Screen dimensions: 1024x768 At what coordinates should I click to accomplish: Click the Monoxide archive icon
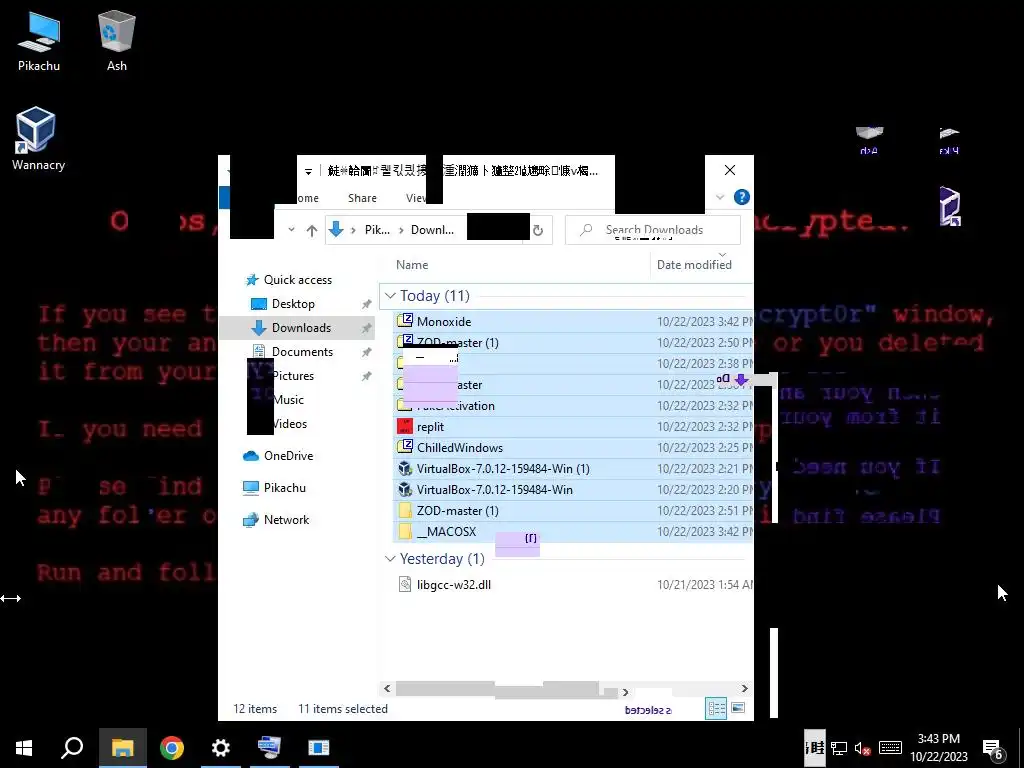(x=405, y=321)
